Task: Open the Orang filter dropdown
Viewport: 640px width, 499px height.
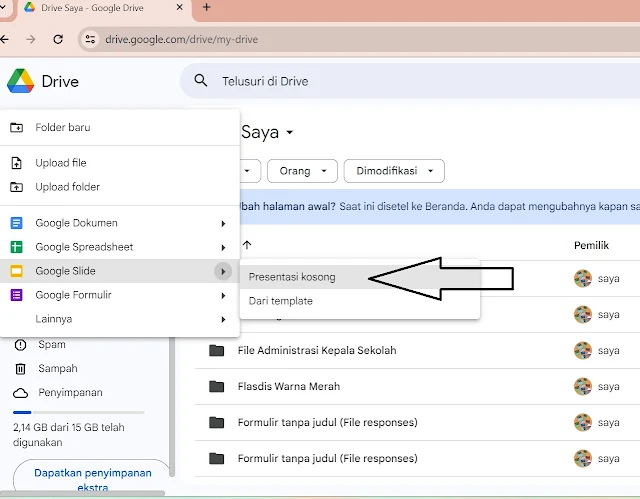Action: [302, 171]
